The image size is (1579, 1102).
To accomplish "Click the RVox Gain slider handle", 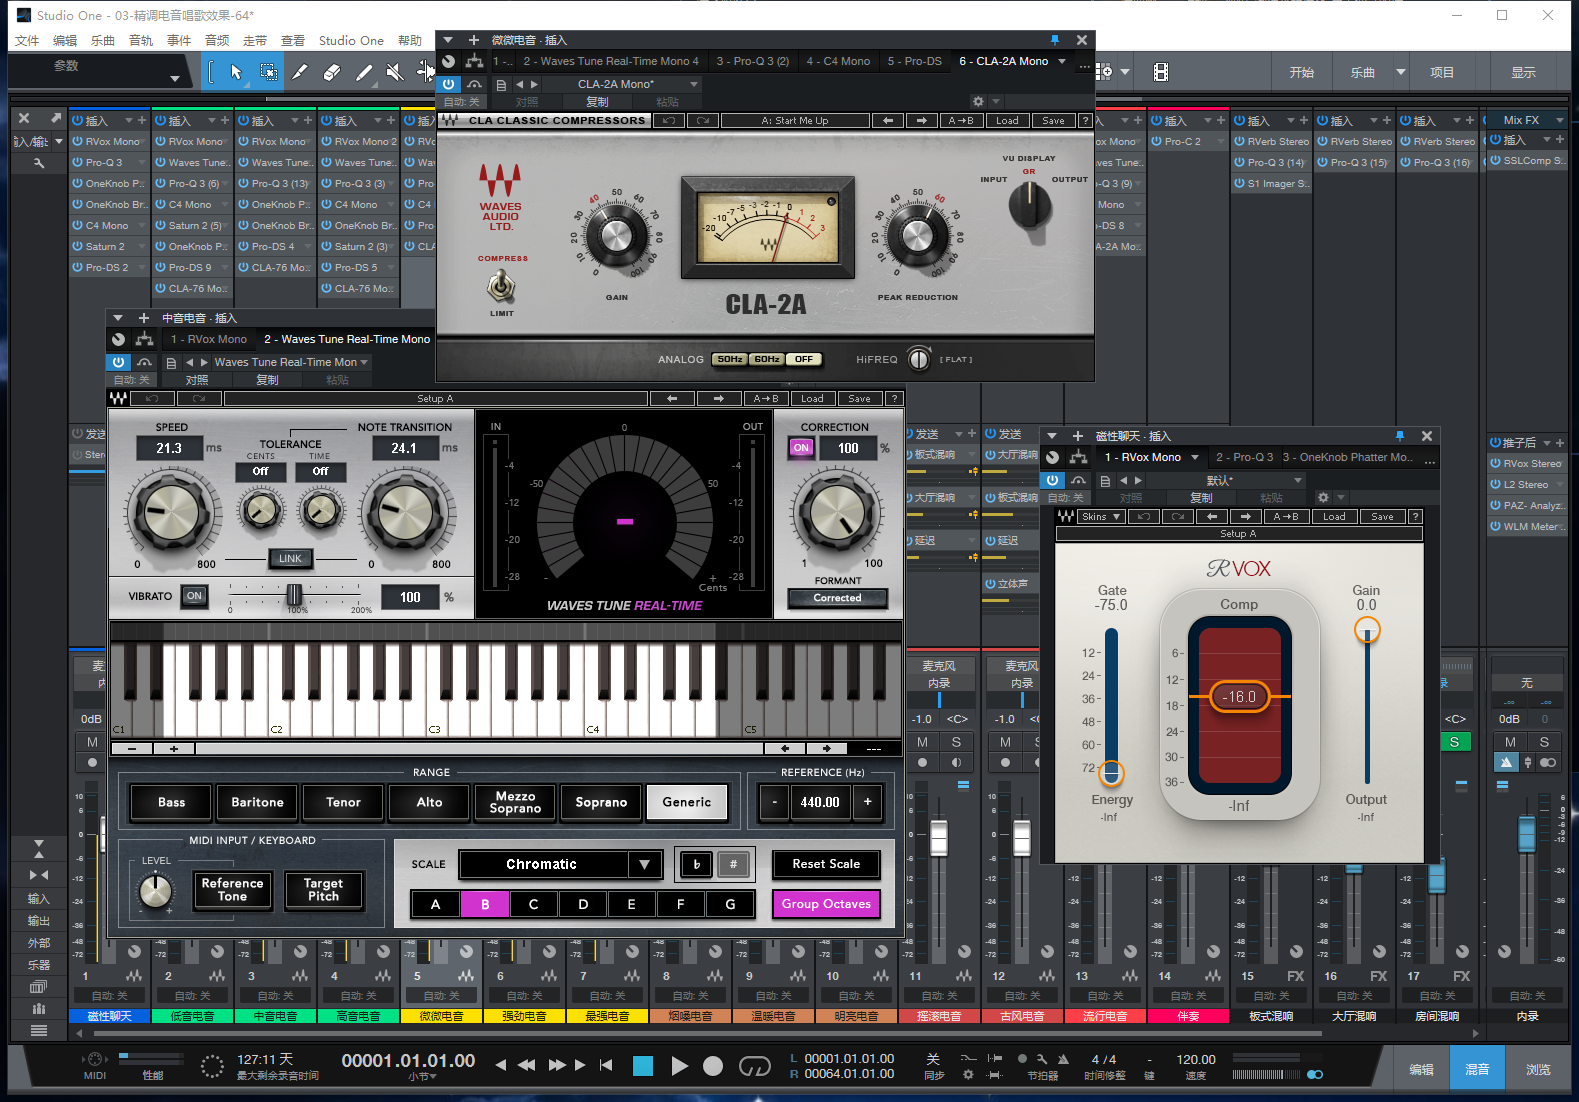I will pos(1366,630).
